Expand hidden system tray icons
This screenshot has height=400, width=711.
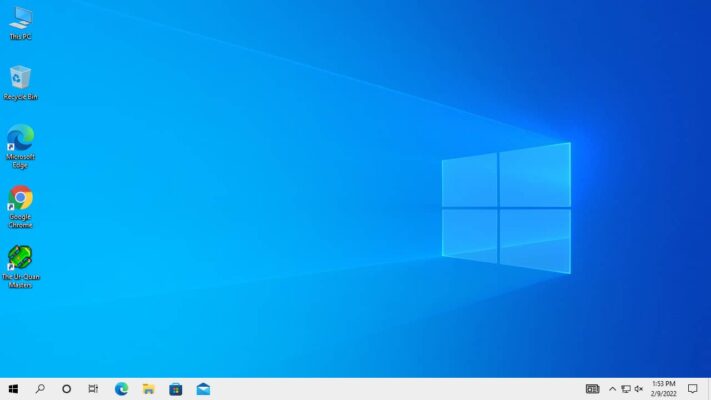pos(612,389)
